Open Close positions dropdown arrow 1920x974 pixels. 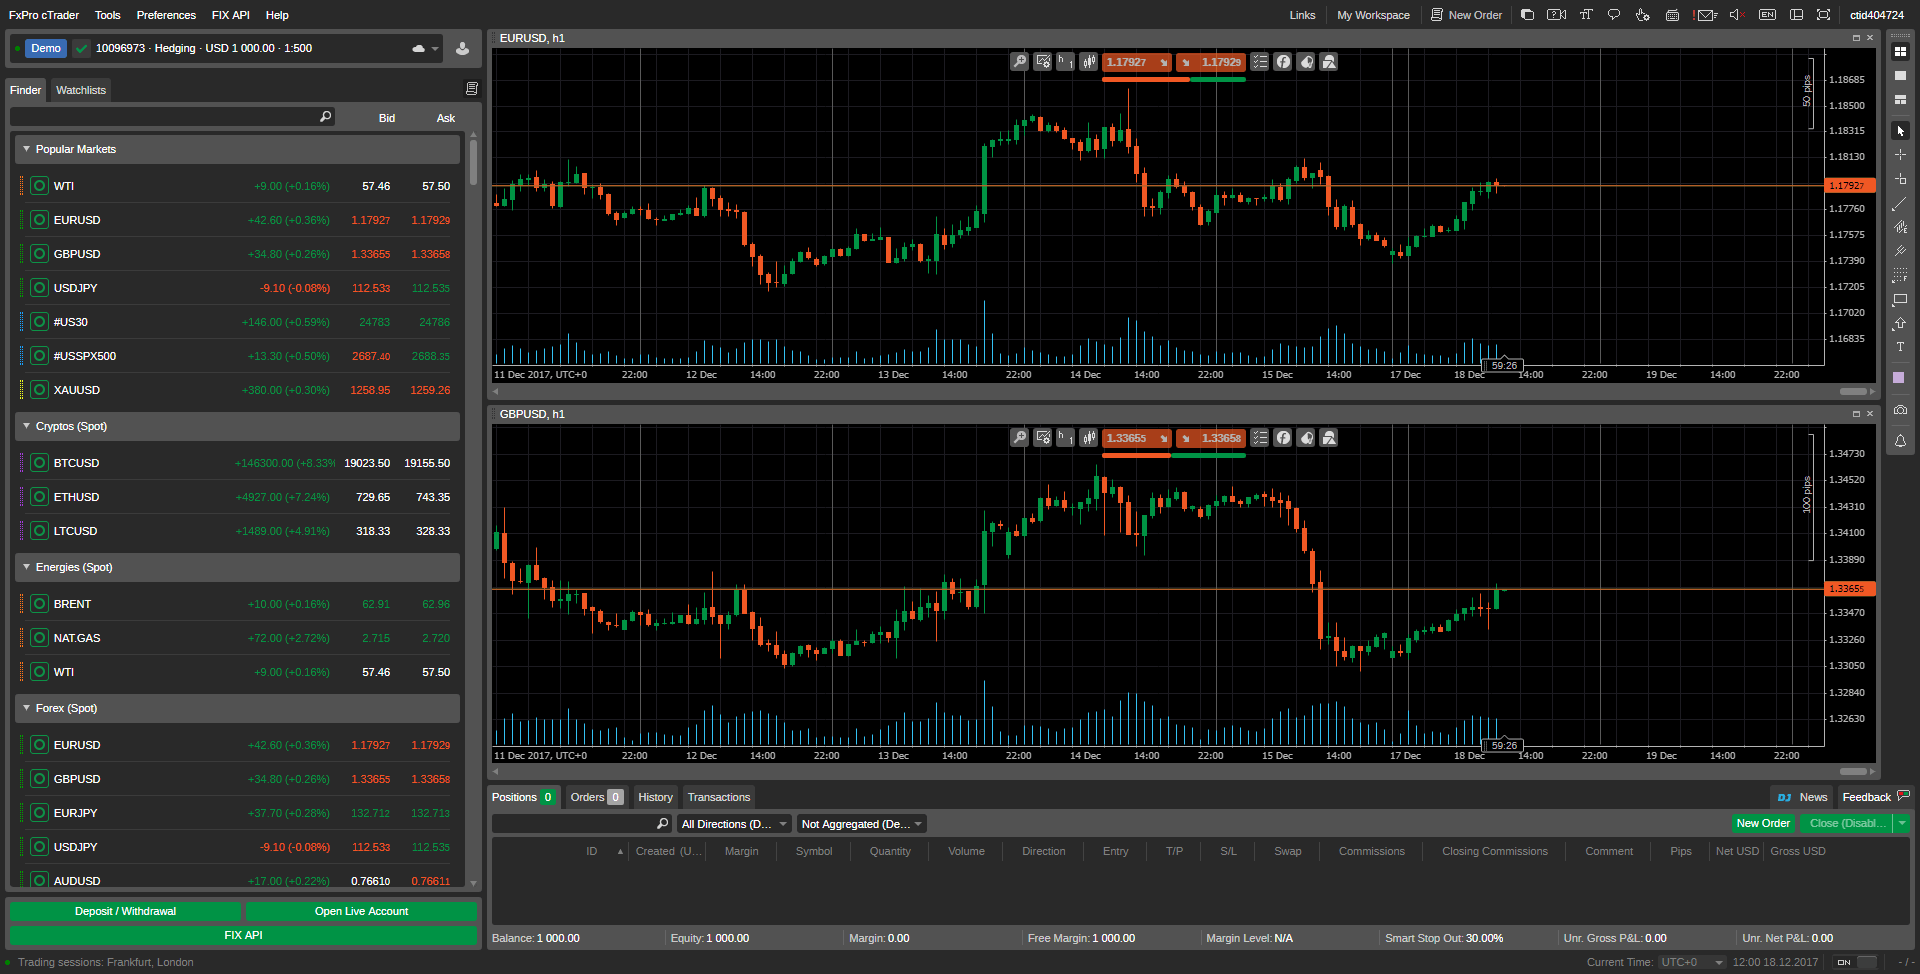coord(1902,823)
